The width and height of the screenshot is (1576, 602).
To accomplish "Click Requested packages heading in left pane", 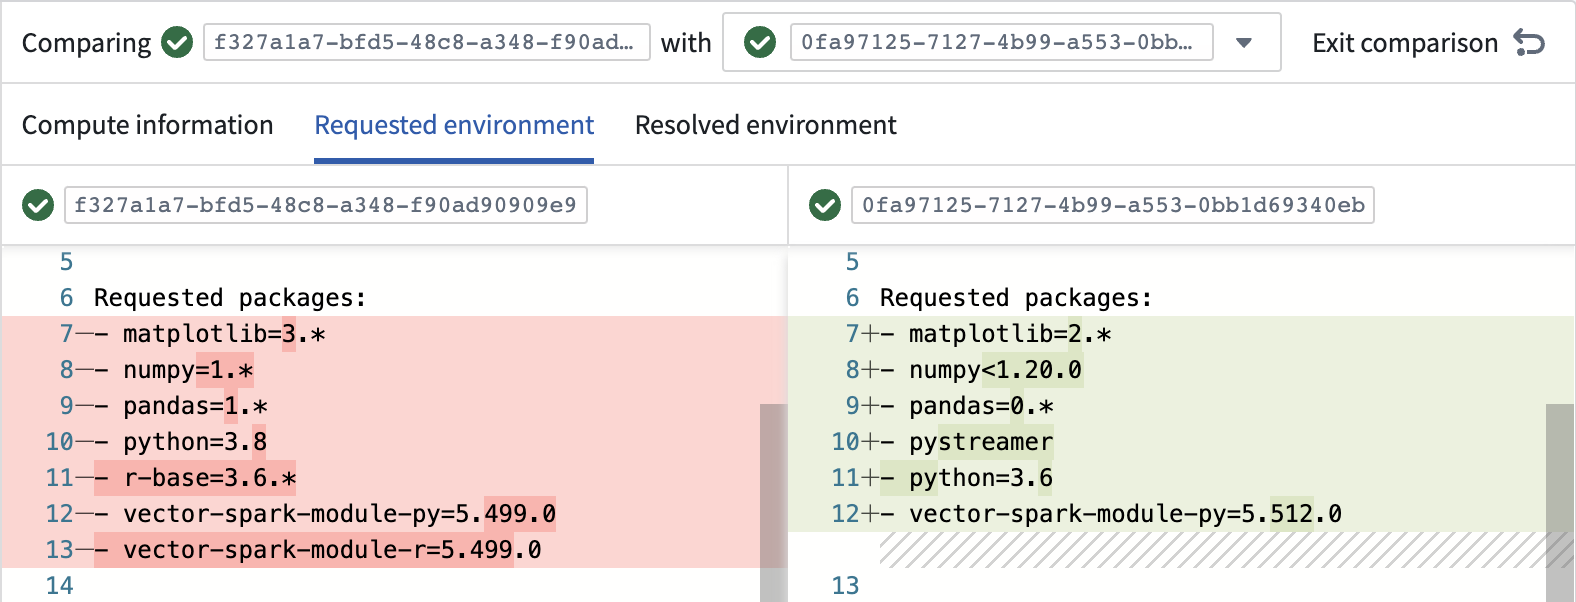I will pos(230,298).
